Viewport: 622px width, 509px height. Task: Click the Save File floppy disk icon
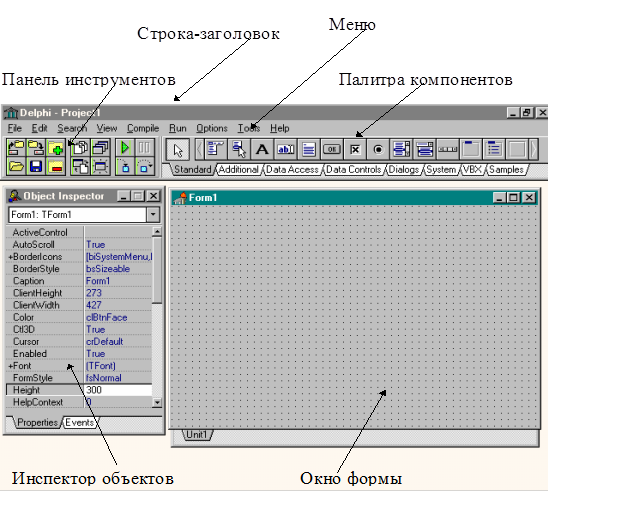(x=36, y=167)
